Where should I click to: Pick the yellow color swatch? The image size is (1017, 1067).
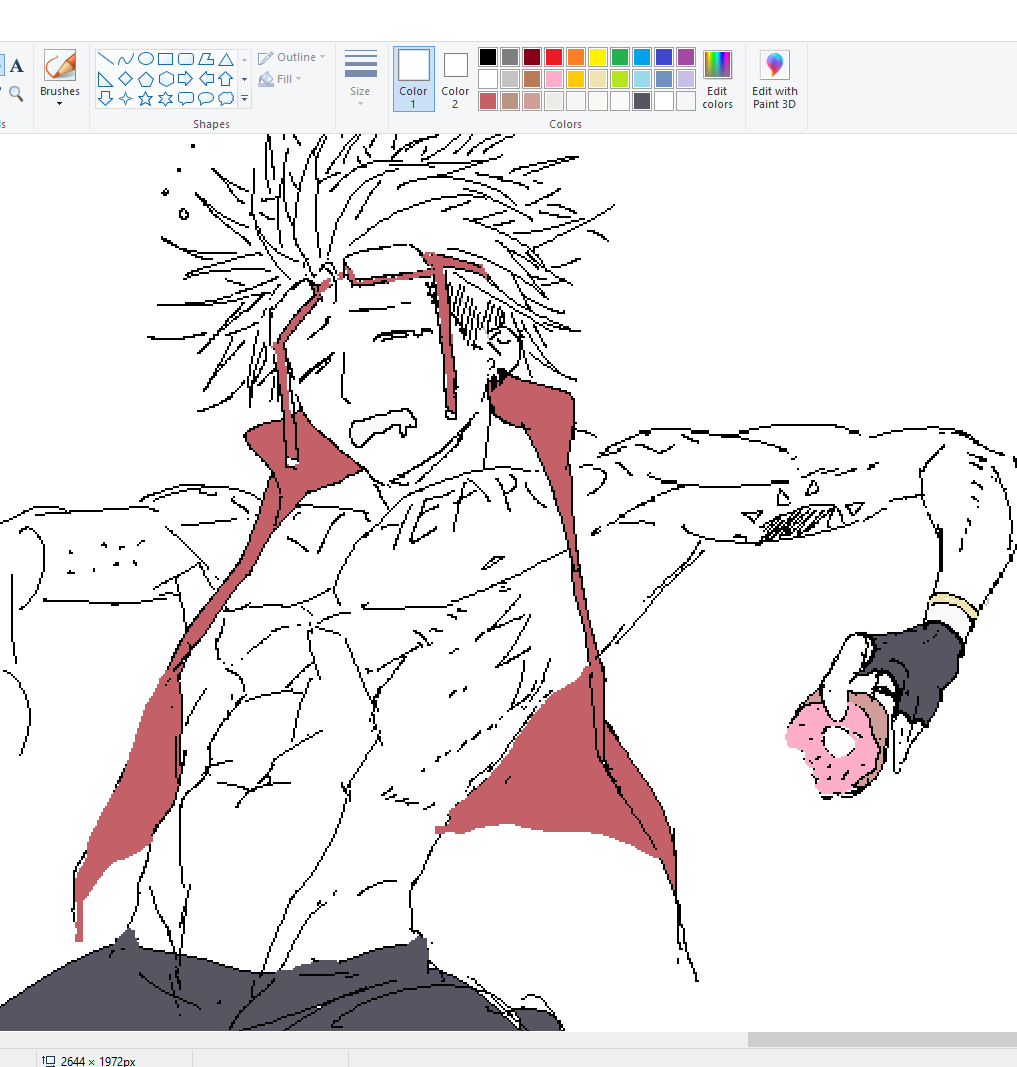pyautogui.click(x=598, y=57)
